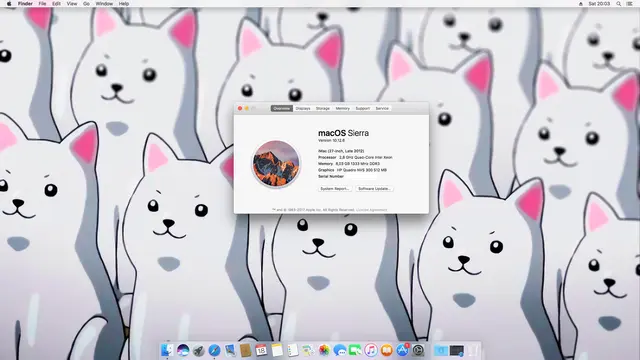Open Notification Center in menu bar
640x360 pixels.
(x=630, y=4)
